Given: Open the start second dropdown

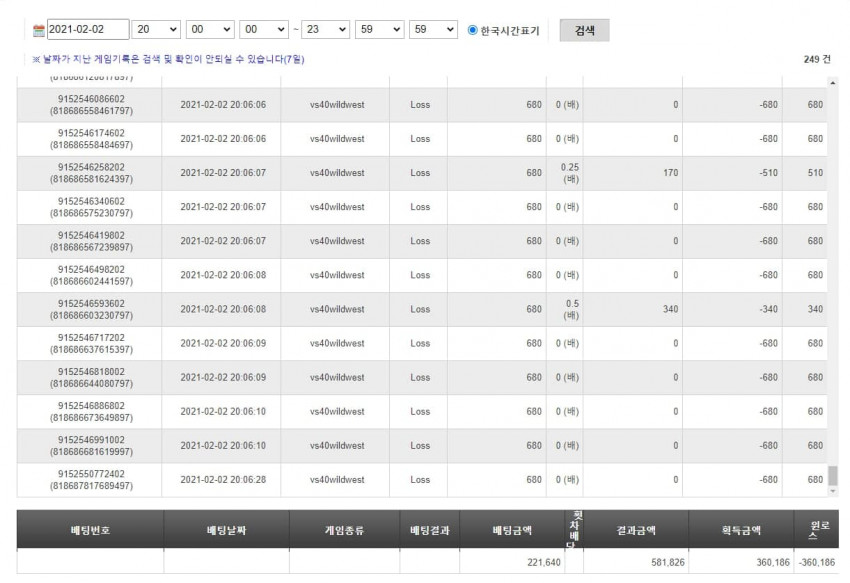Looking at the screenshot, I should [264, 29].
